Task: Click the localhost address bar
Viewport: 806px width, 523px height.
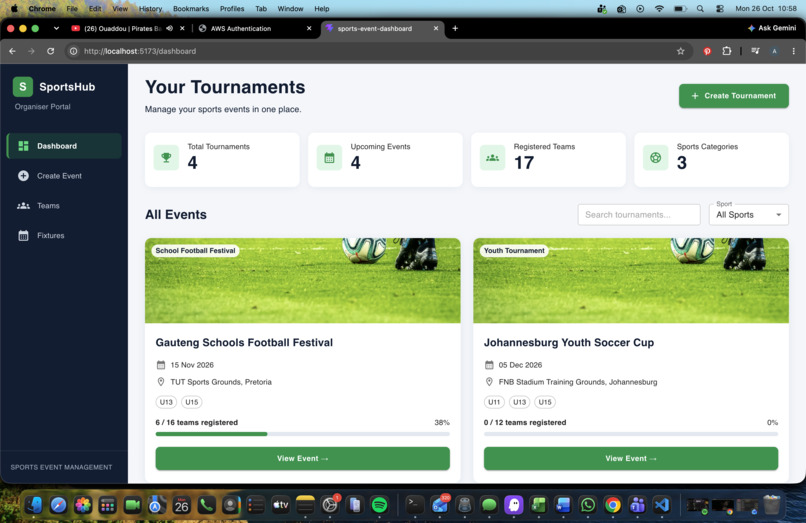Action: point(370,51)
